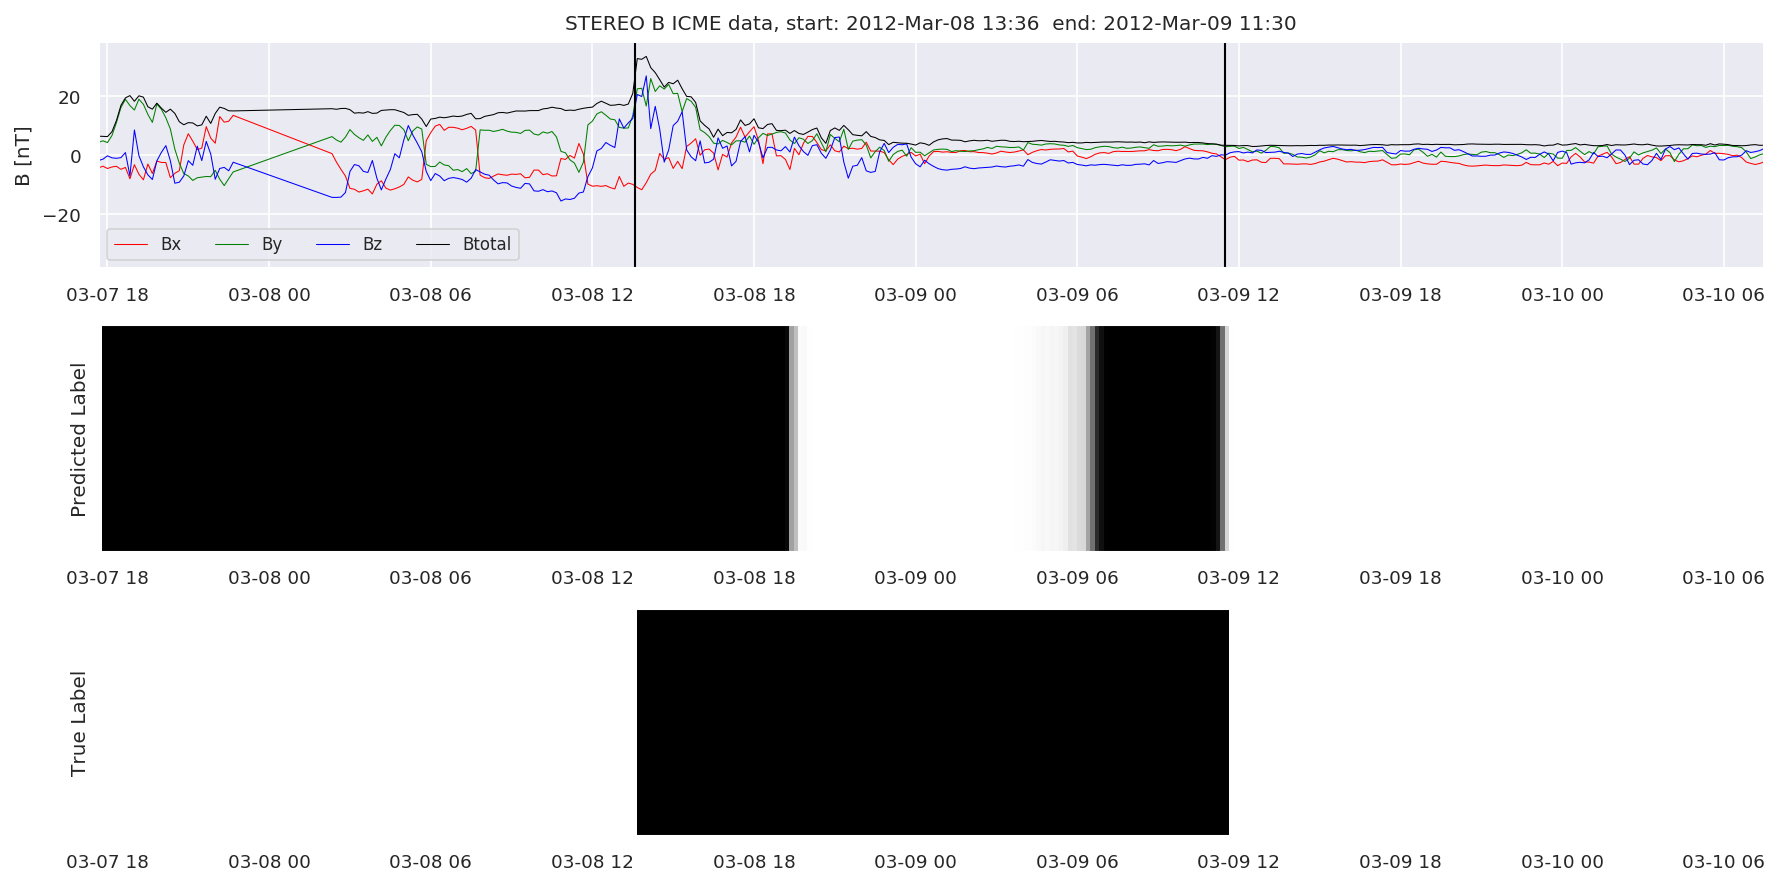The width and height of the screenshot is (1780, 886).
Task: Click the 'Btotal' legend label
Action: click(x=487, y=244)
